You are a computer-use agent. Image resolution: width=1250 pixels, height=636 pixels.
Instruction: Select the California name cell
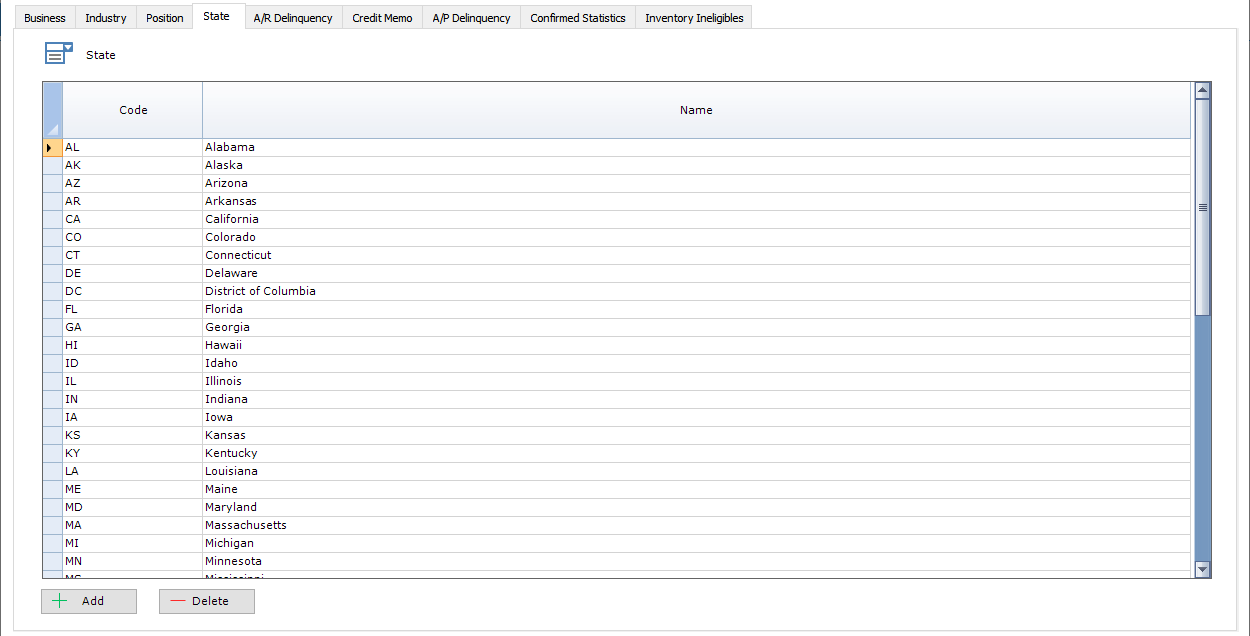click(x=696, y=219)
